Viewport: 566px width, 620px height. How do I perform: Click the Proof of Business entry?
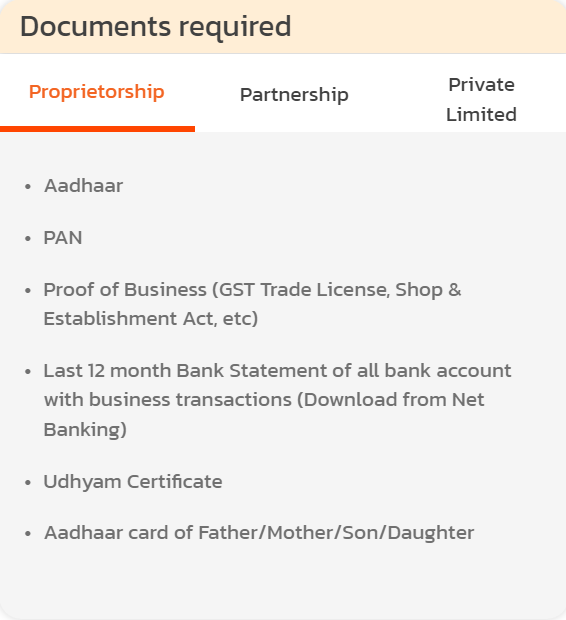(252, 304)
